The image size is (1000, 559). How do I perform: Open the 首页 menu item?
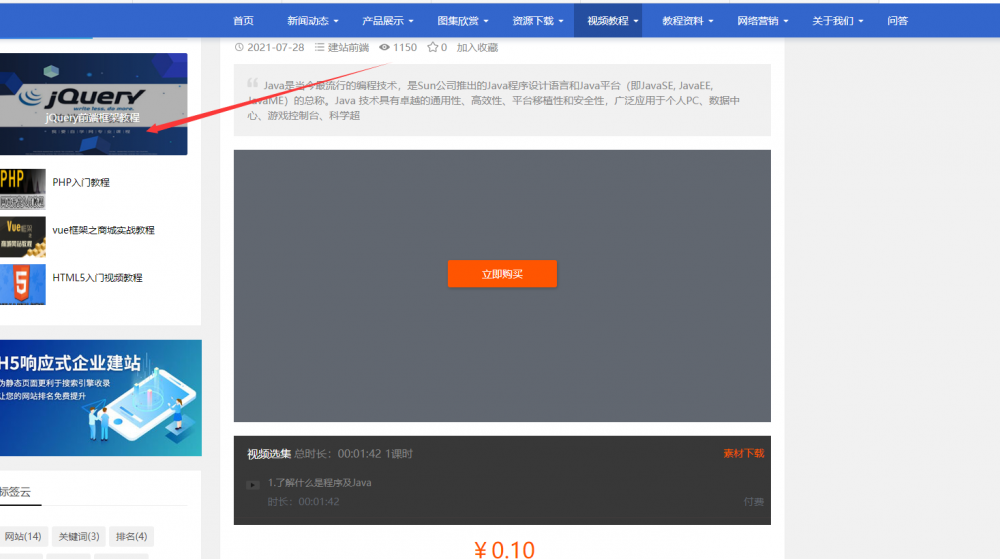[243, 21]
